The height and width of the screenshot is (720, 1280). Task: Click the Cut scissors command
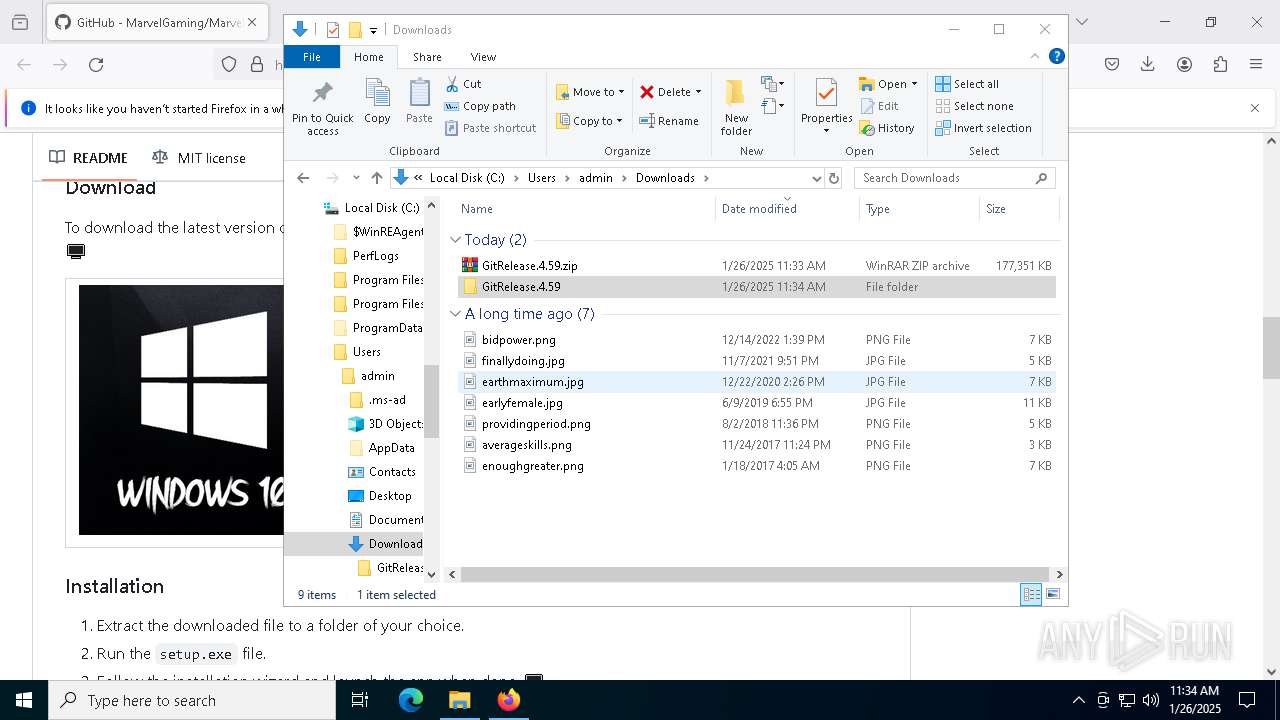463,84
